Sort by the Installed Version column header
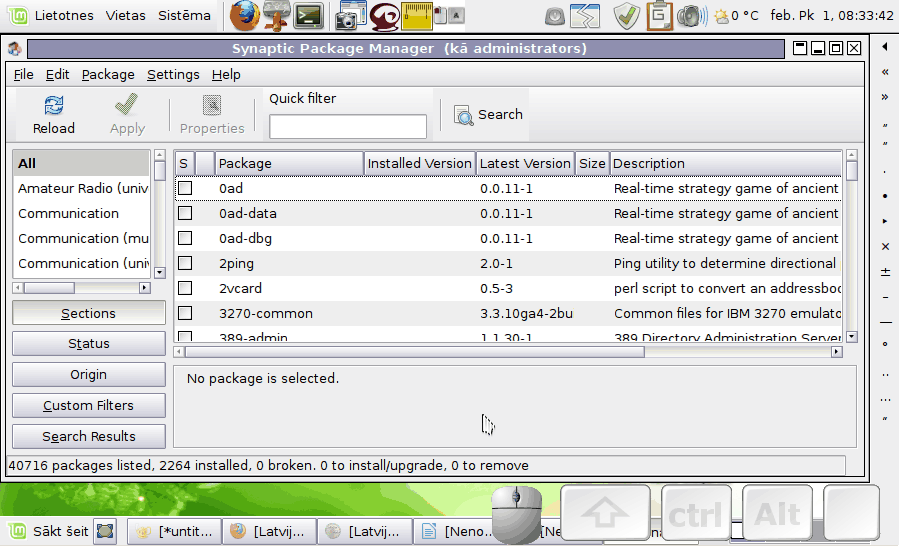899x546 pixels. [x=420, y=163]
